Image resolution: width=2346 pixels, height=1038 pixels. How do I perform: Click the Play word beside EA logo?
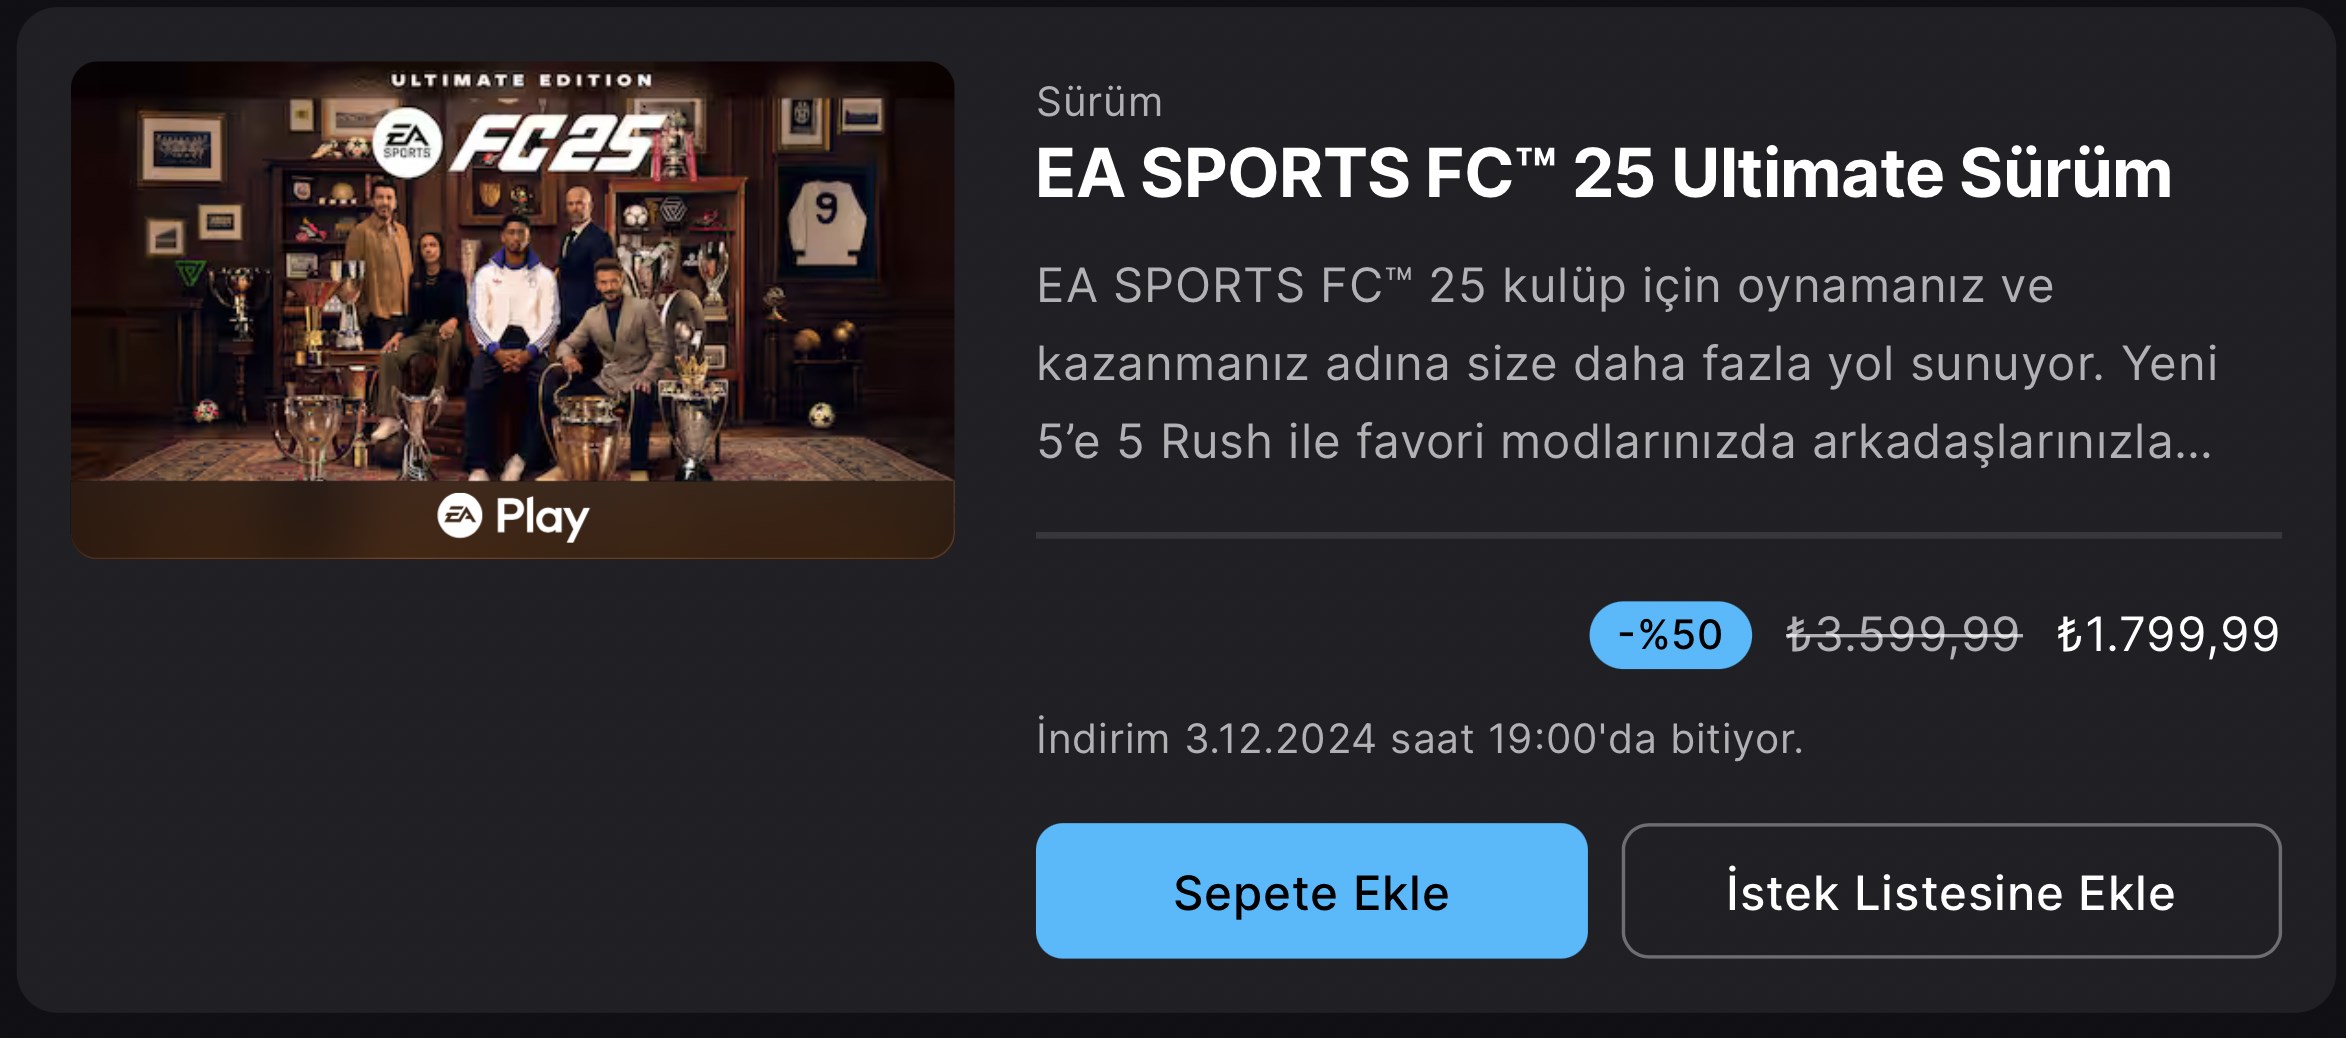(542, 518)
